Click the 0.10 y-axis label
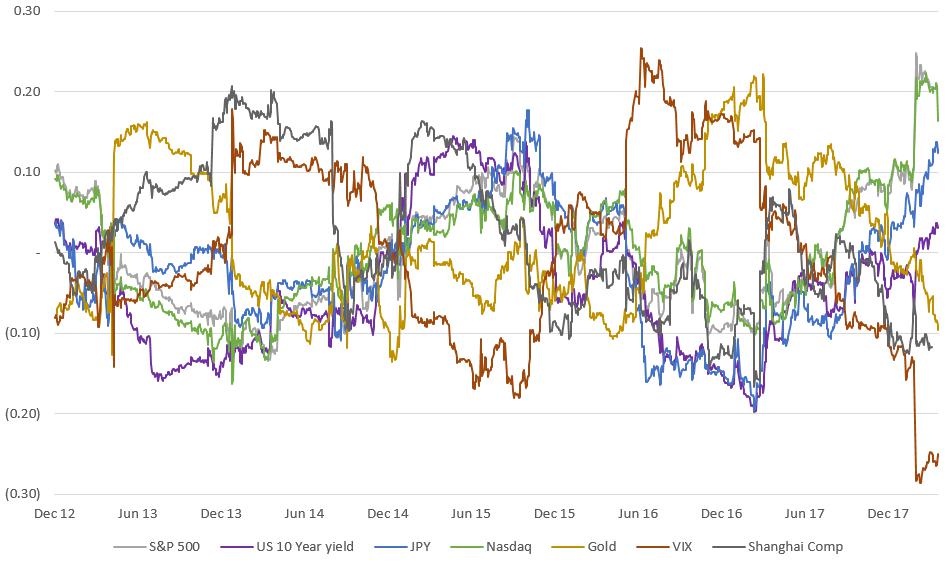Image resolution: width=950 pixels, height=566 pixels. (x=27, y=172)
